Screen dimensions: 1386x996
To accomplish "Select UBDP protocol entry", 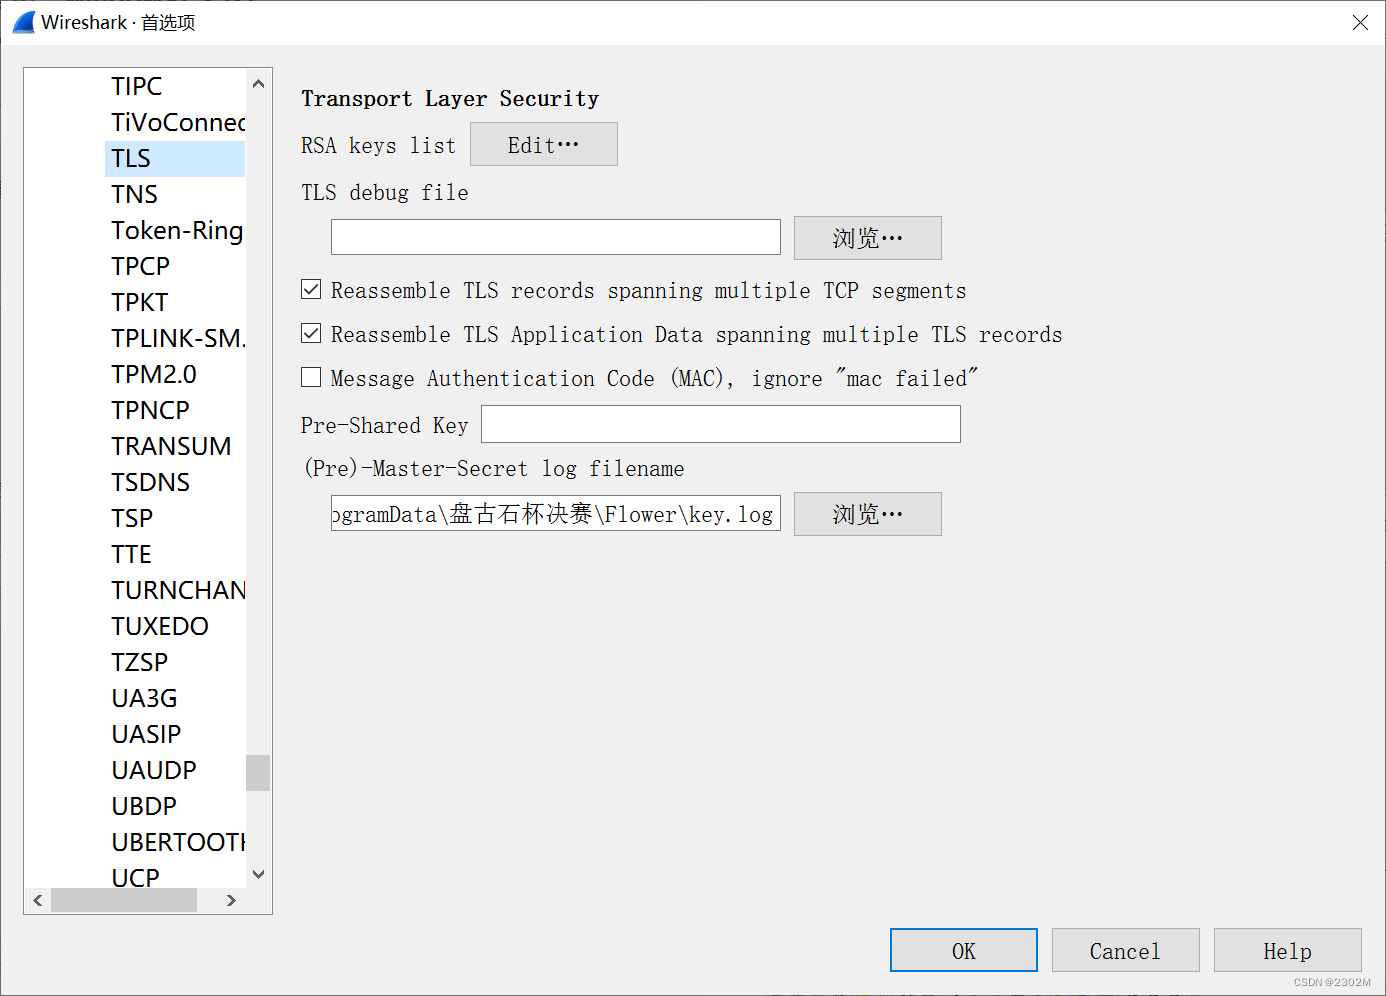I will click(175, 807).
